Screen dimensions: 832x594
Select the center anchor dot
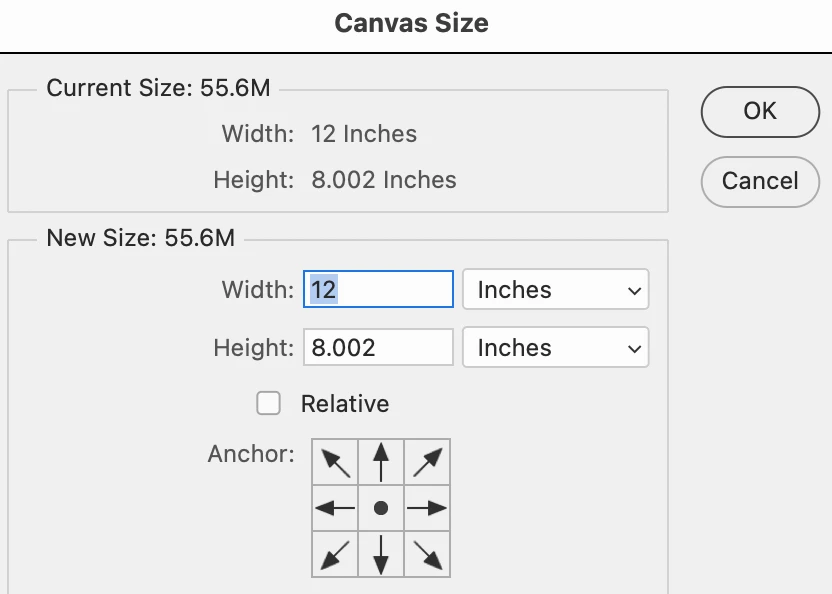(381, 508)
